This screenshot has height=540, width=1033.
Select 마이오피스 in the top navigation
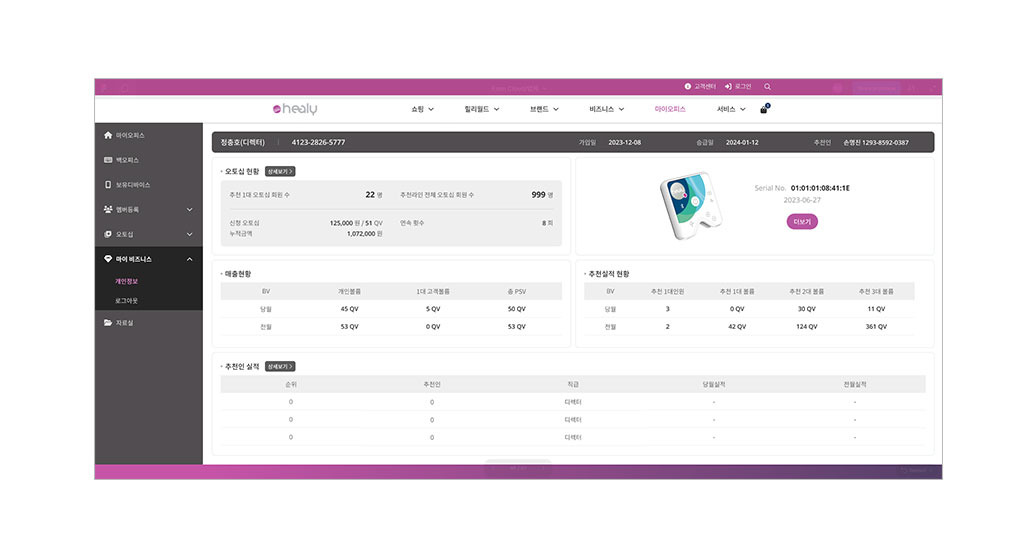tap(670, 109)
